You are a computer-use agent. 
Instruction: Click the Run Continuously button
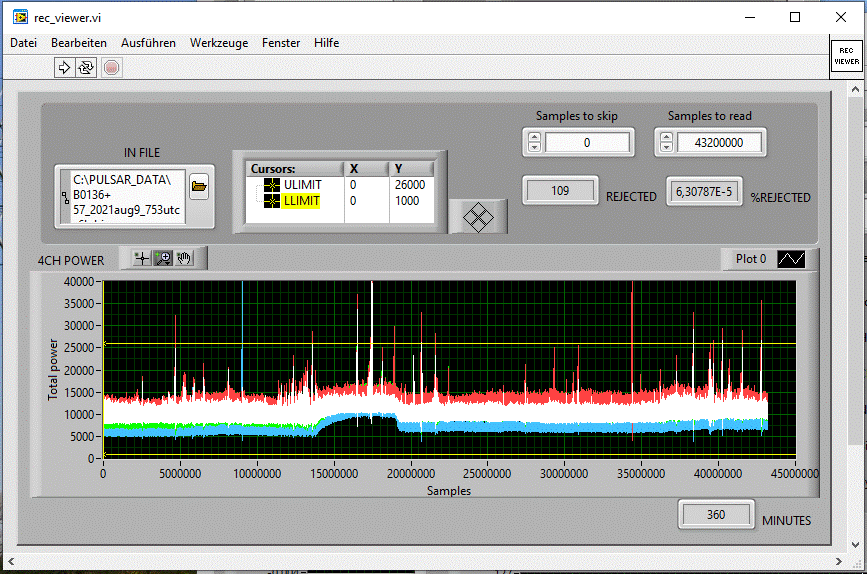(86, 67)
